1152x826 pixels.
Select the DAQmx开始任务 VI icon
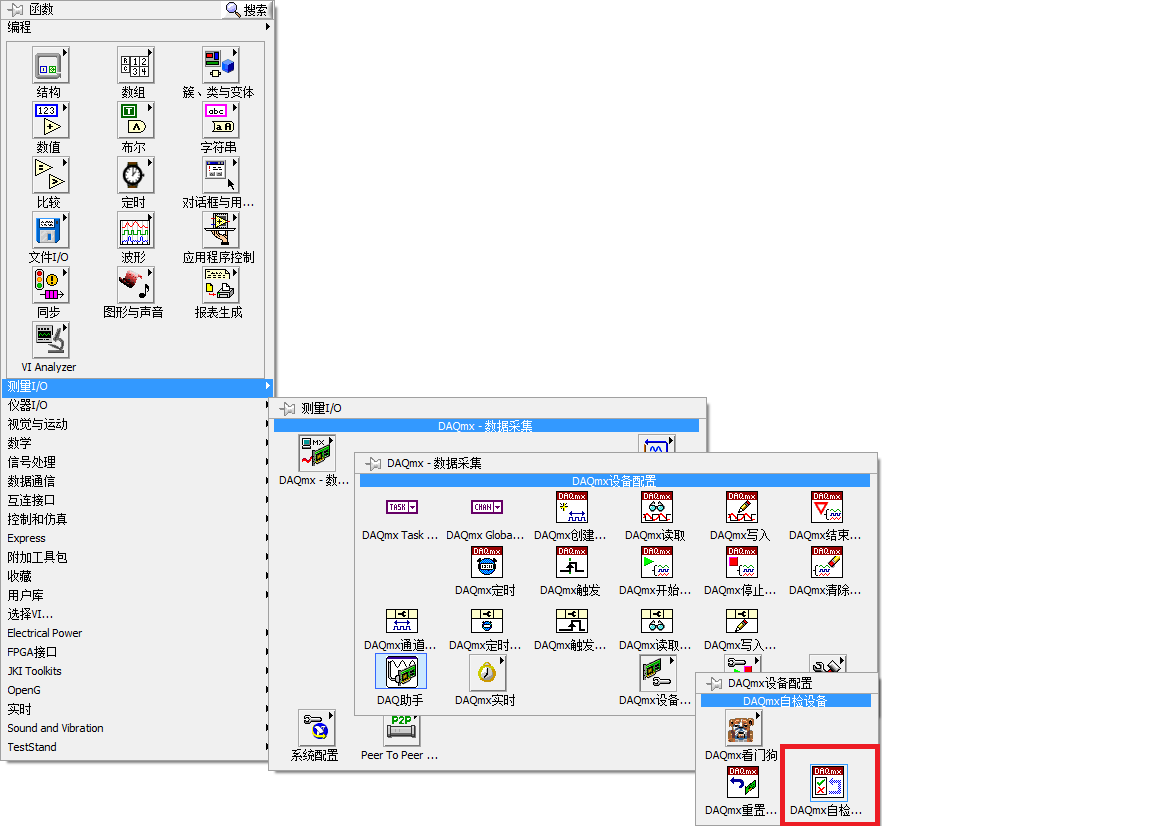pos(657,562)
